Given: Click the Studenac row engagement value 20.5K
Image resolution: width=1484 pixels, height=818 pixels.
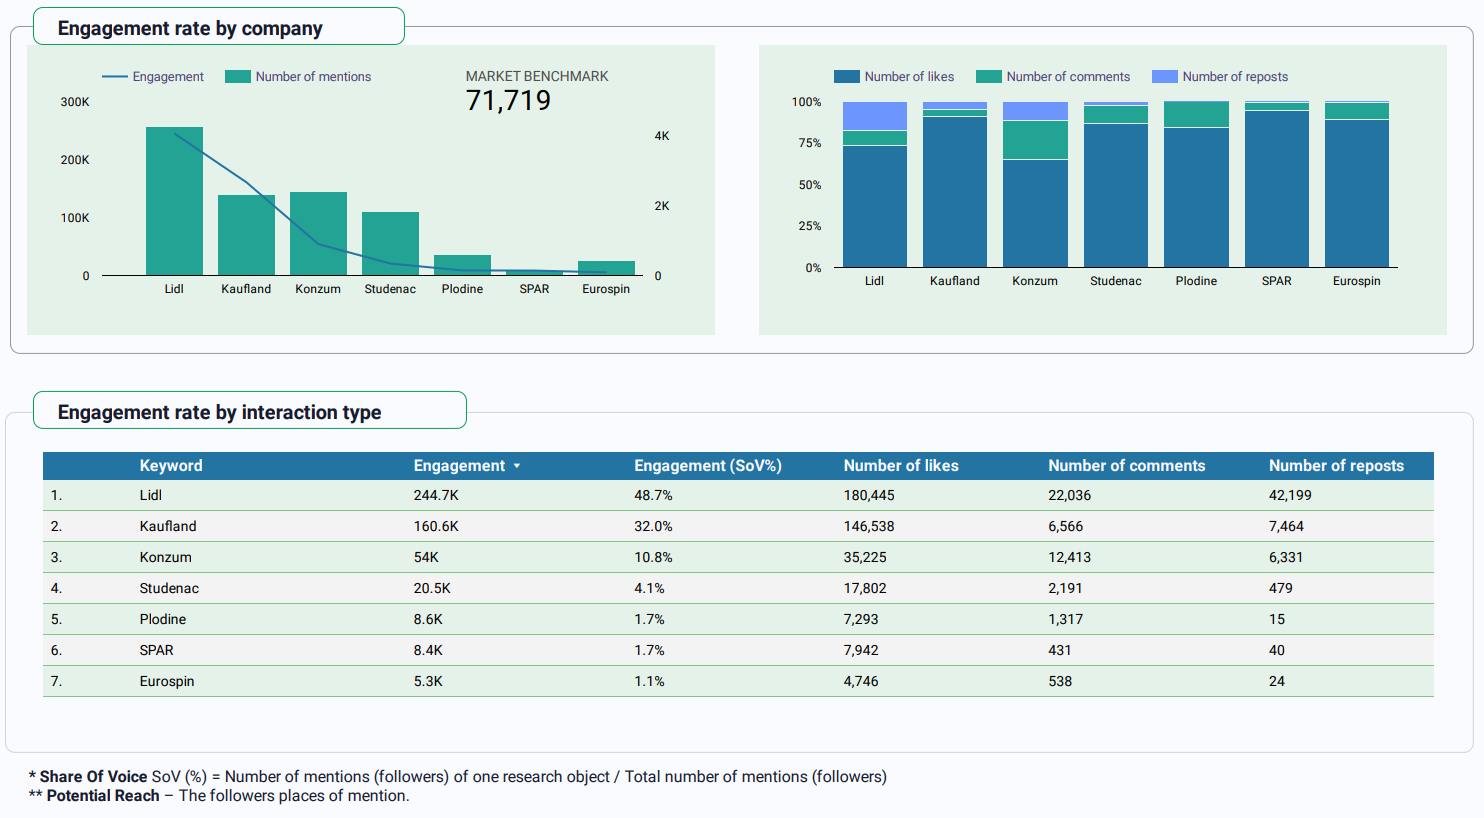Looking at the screenshot, I should pos(432,588).
